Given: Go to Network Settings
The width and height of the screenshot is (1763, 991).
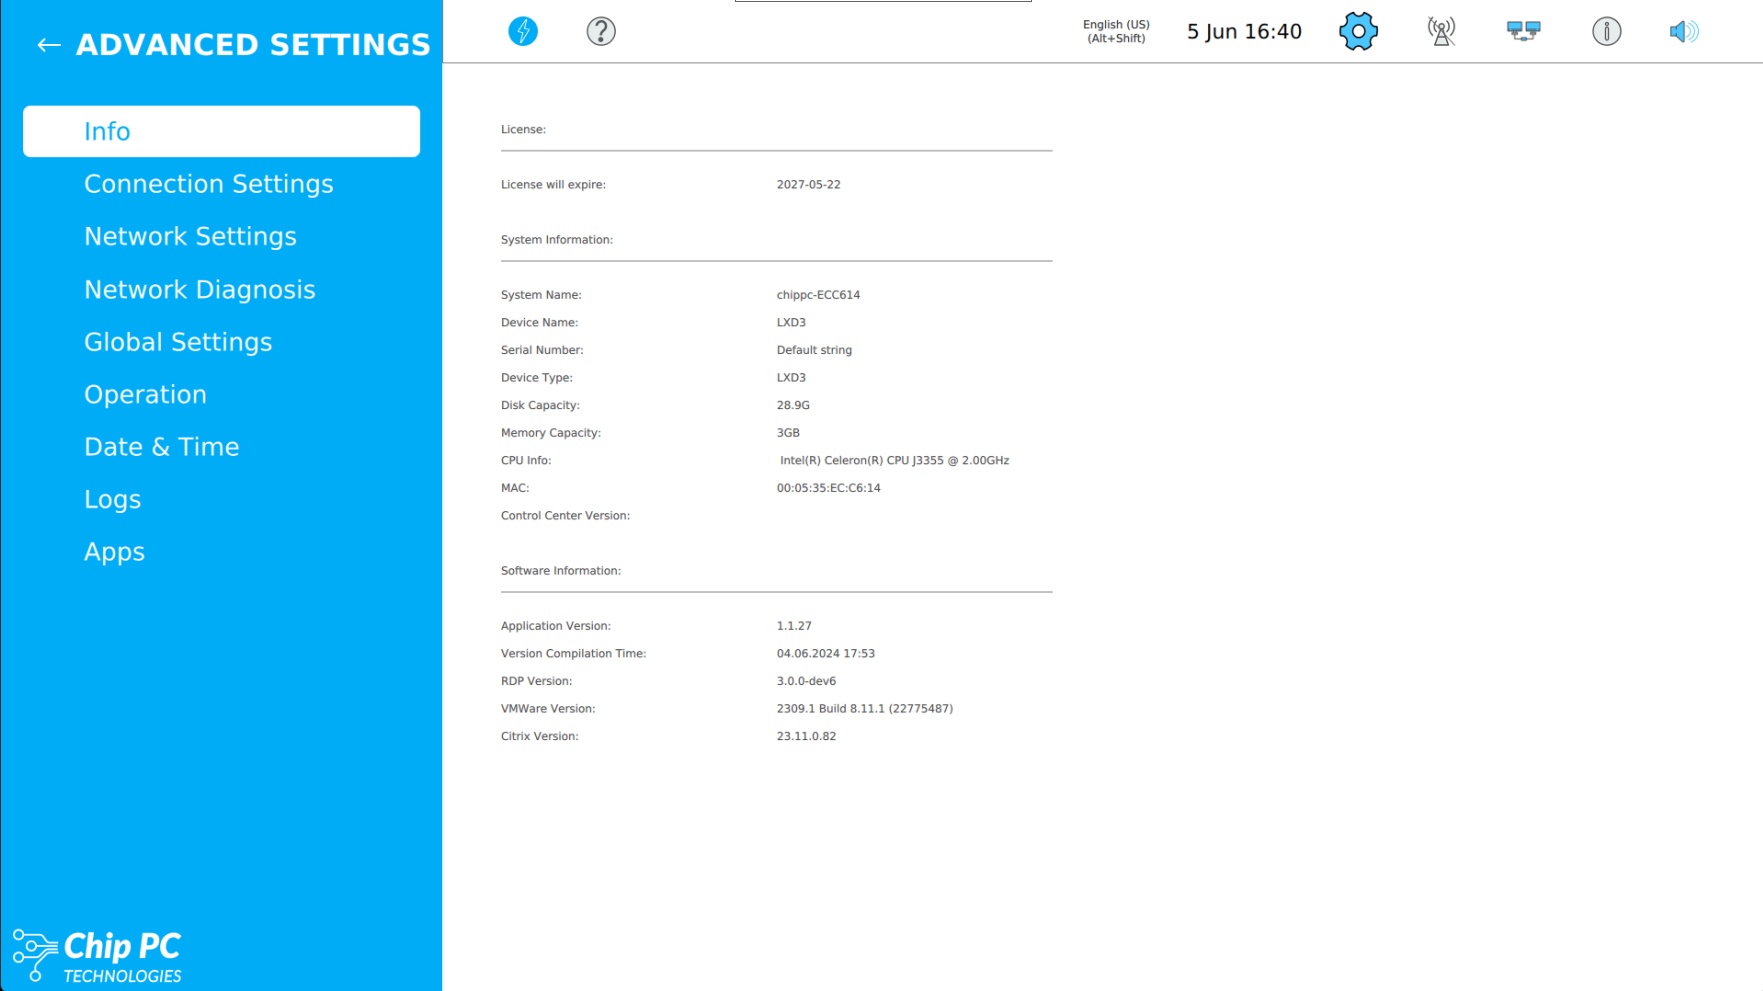Looking at the screenshot, I should [x=190, y=236].
